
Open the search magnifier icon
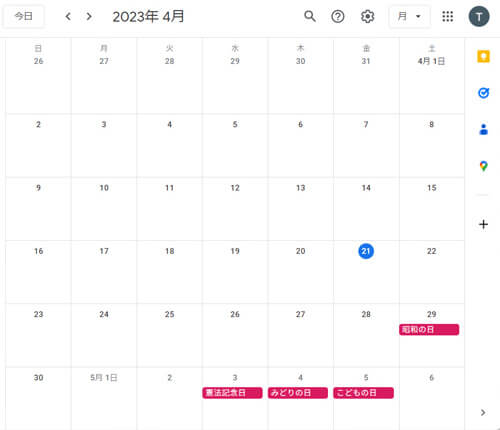[310, 16]
